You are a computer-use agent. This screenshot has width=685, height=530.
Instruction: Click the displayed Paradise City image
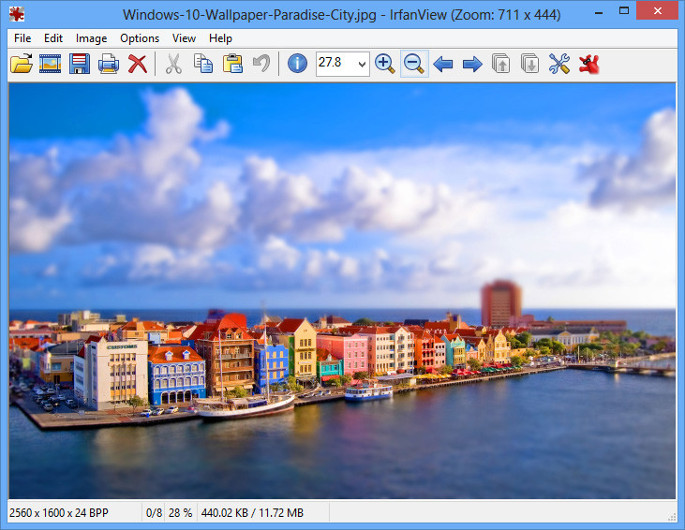pyautogui.click(x=342, y=290)
